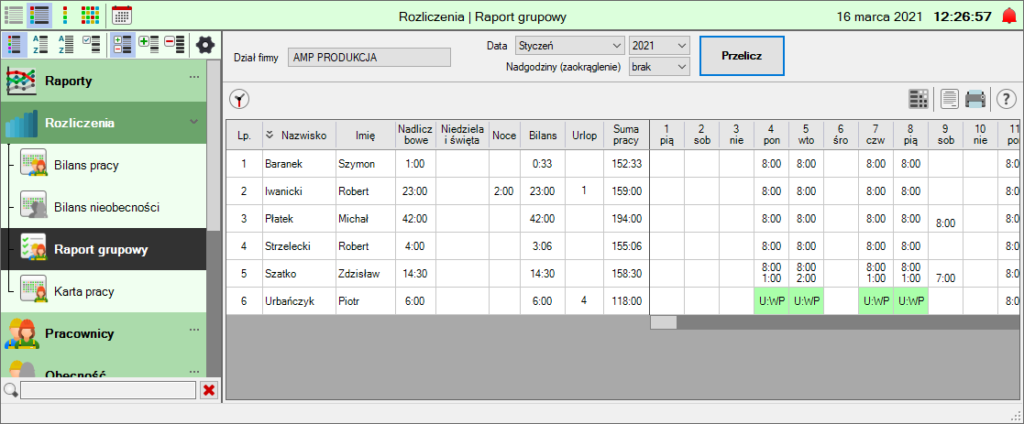This screenshot has width=1024, height=424.
Task: Switch to the colored grid tiles view
Action: [x=90, y=14]
